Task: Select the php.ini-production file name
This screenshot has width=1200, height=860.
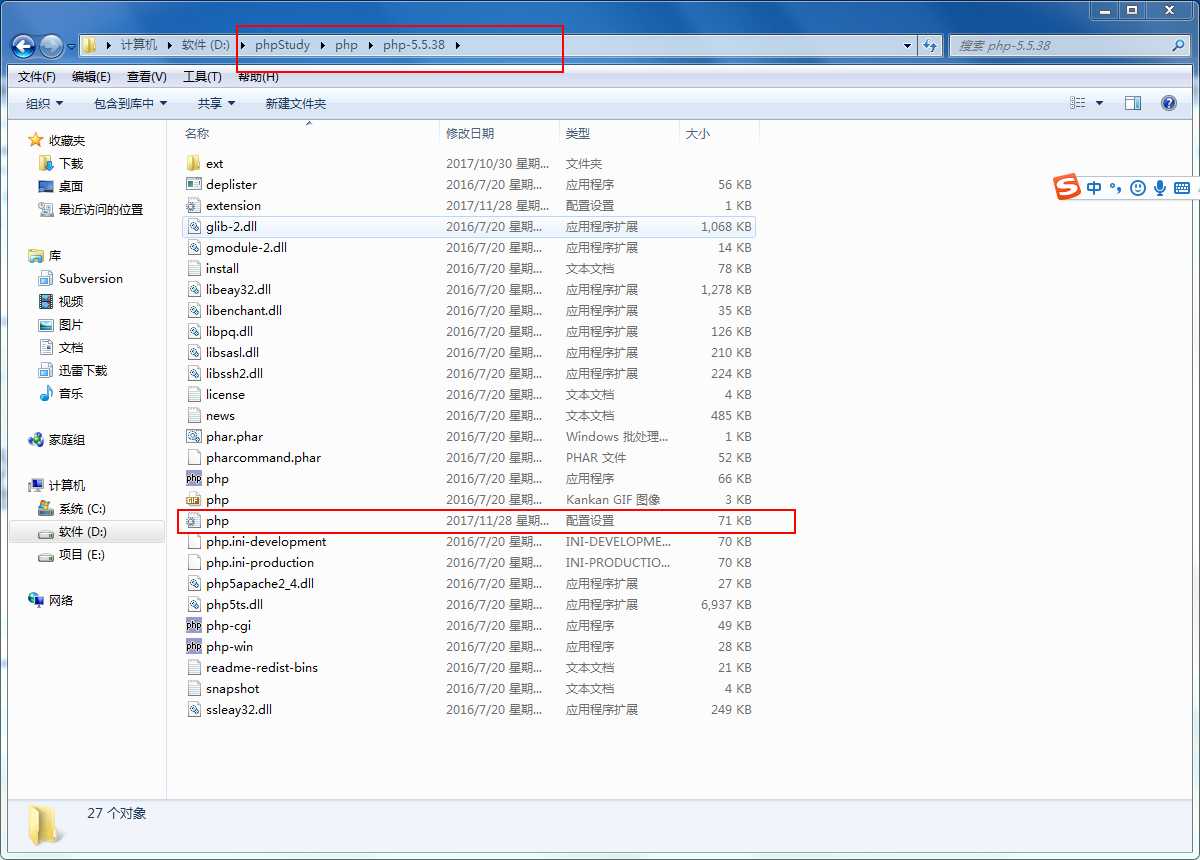Action: (x=260, y=562)
